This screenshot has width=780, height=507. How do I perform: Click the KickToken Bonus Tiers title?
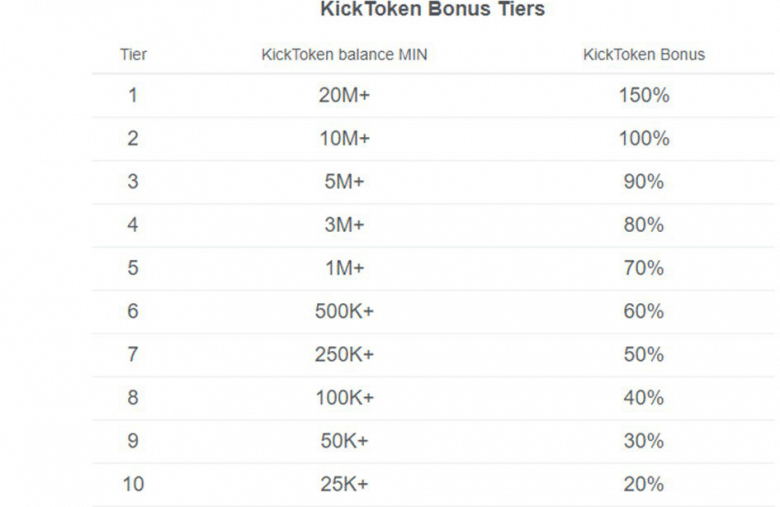point(432,9)
